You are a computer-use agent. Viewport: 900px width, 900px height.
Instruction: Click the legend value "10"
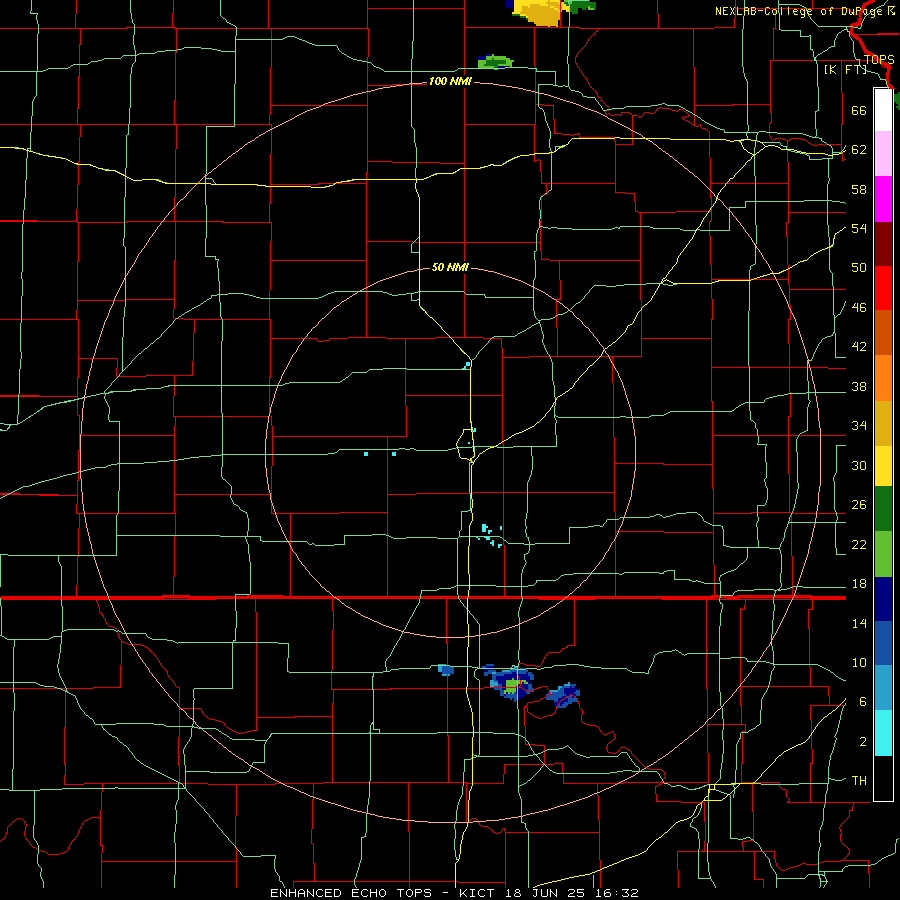point(859,663)
